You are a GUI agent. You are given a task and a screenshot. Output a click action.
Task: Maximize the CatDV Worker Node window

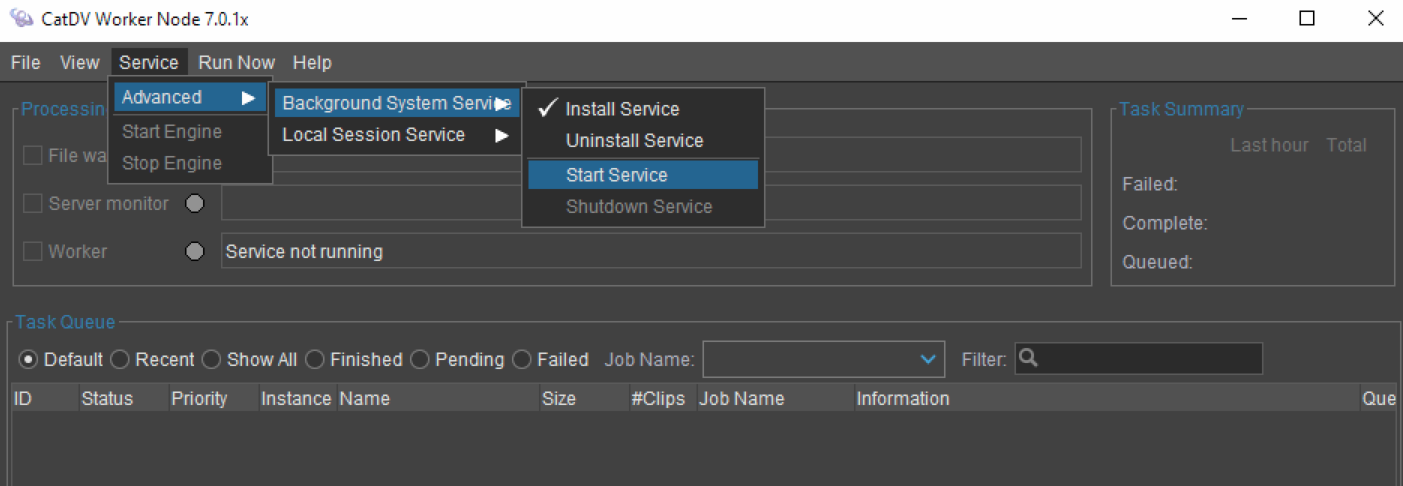(x=1307, y=19)
